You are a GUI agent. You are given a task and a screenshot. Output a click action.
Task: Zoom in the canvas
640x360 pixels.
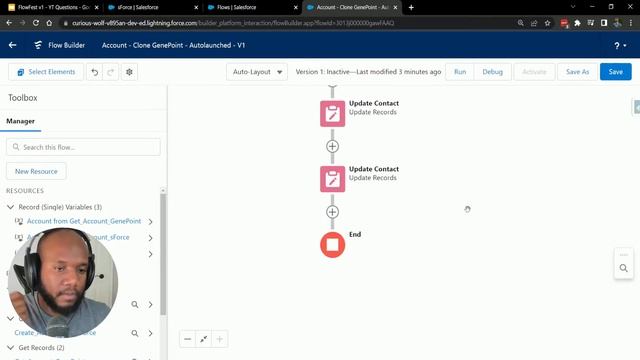pyautogui.click(x=219, y=339)
